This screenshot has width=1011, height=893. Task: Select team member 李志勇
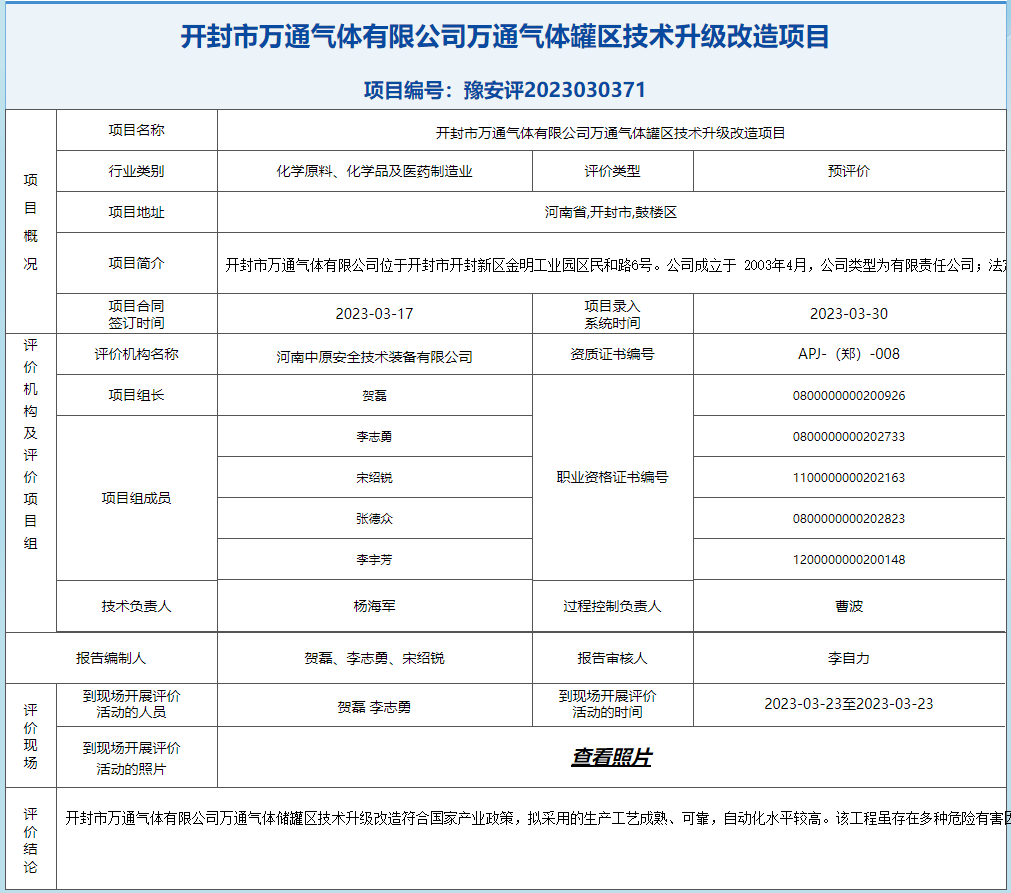(x=375, y=437)
